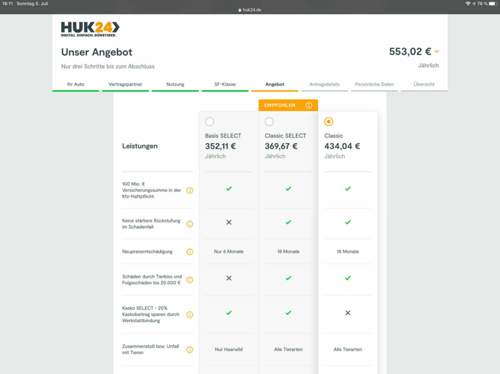The image size is (500, 374).
Task: Click the X for Tierbiss under Basis SELECT
Action: click(x=229, y=278)
